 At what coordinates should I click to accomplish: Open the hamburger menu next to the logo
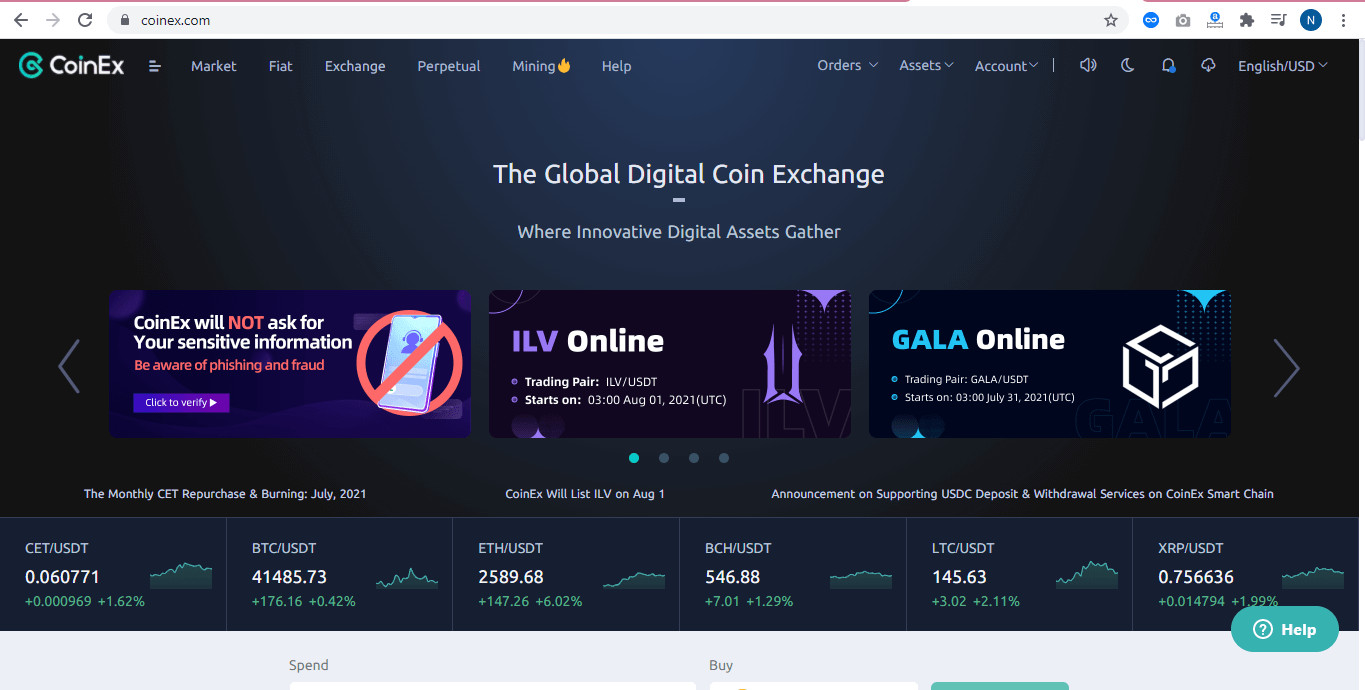pos(155,66)
